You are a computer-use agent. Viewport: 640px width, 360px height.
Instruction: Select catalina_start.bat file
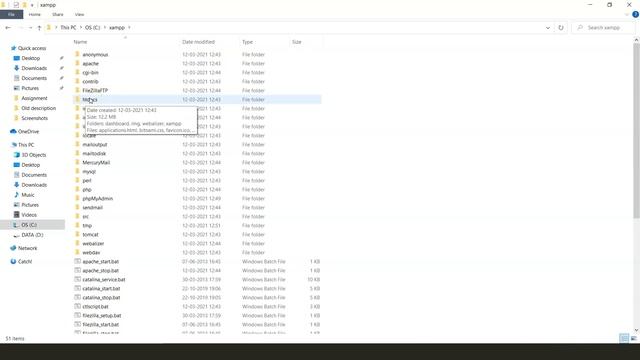[x=101, y=288]
